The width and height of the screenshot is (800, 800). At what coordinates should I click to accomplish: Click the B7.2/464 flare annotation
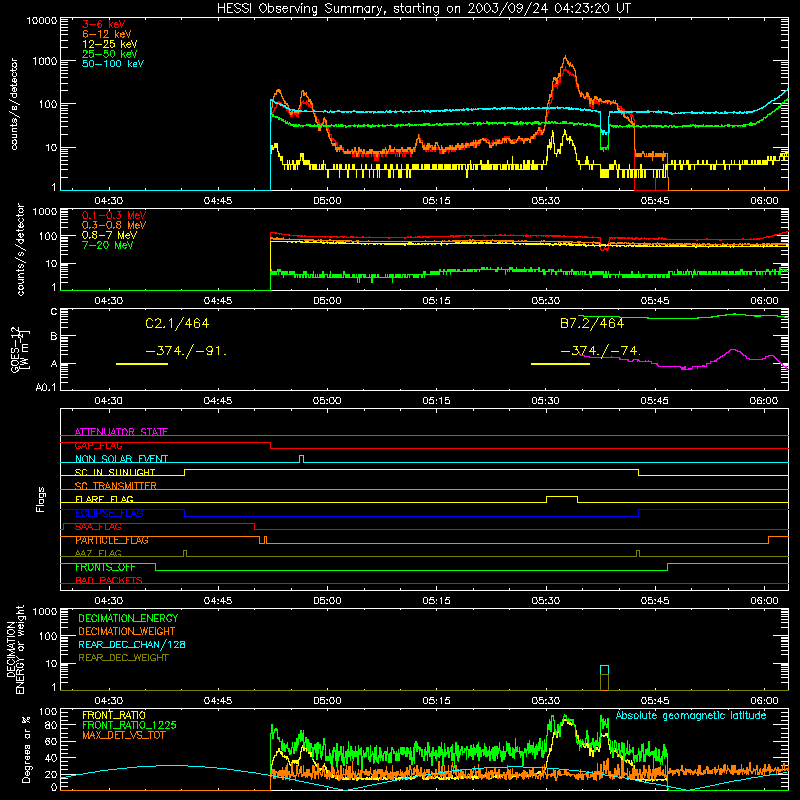click(x=592, y=323)
